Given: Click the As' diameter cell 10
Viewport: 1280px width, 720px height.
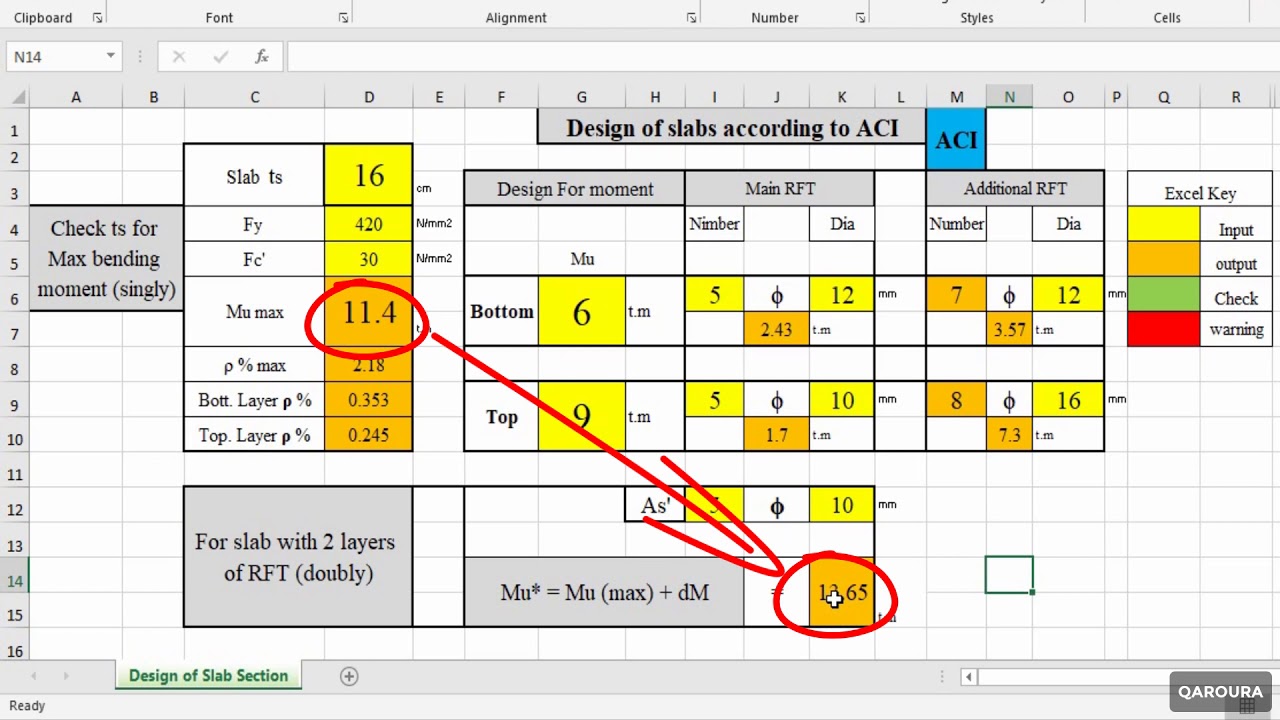Looking at the screenshot, I should pos(842,505).
